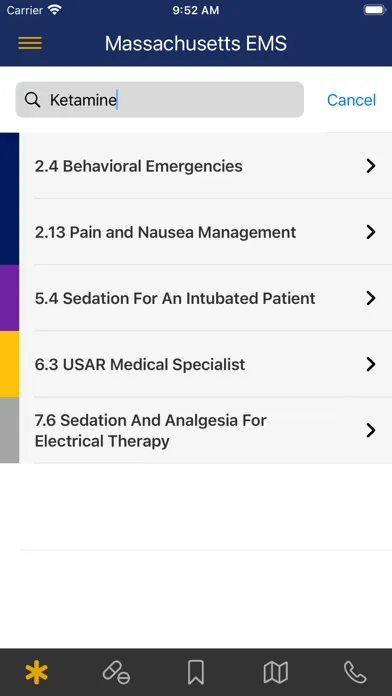Tap the battery status icon

[374, 10]
